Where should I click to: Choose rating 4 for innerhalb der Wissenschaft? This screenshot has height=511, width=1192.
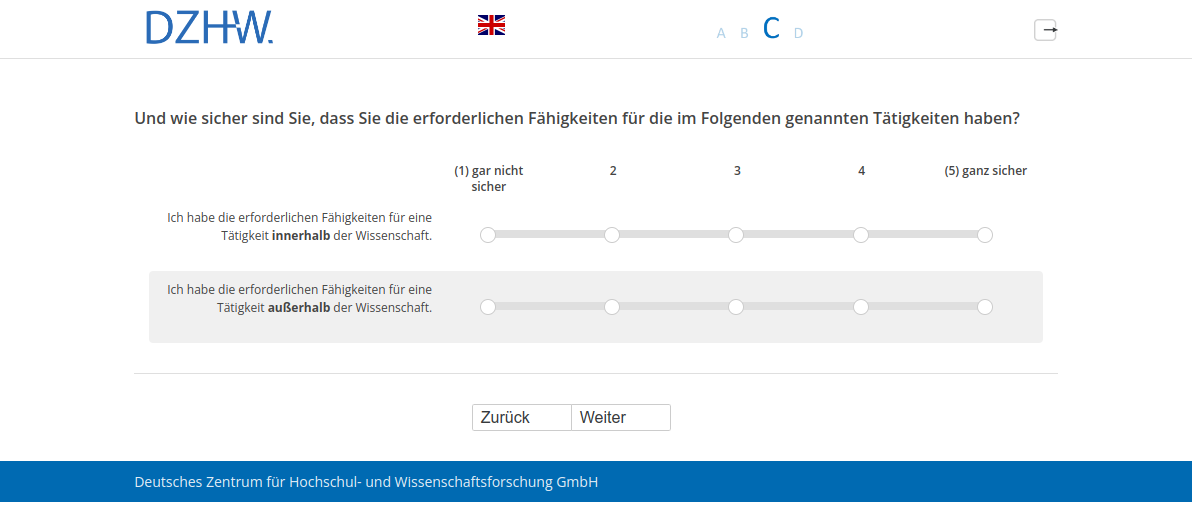(861, 235)
